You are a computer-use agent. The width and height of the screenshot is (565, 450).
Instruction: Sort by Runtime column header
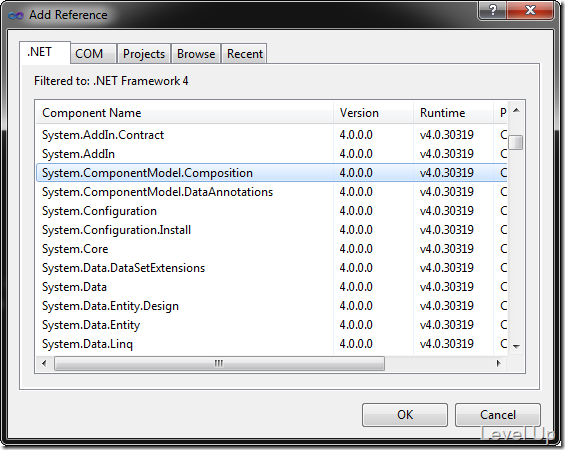pyautogui.click(x=453, y=113)
